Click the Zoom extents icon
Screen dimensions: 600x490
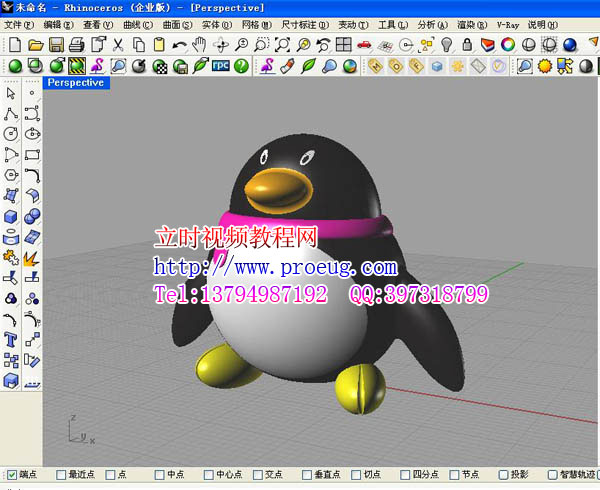282,45
